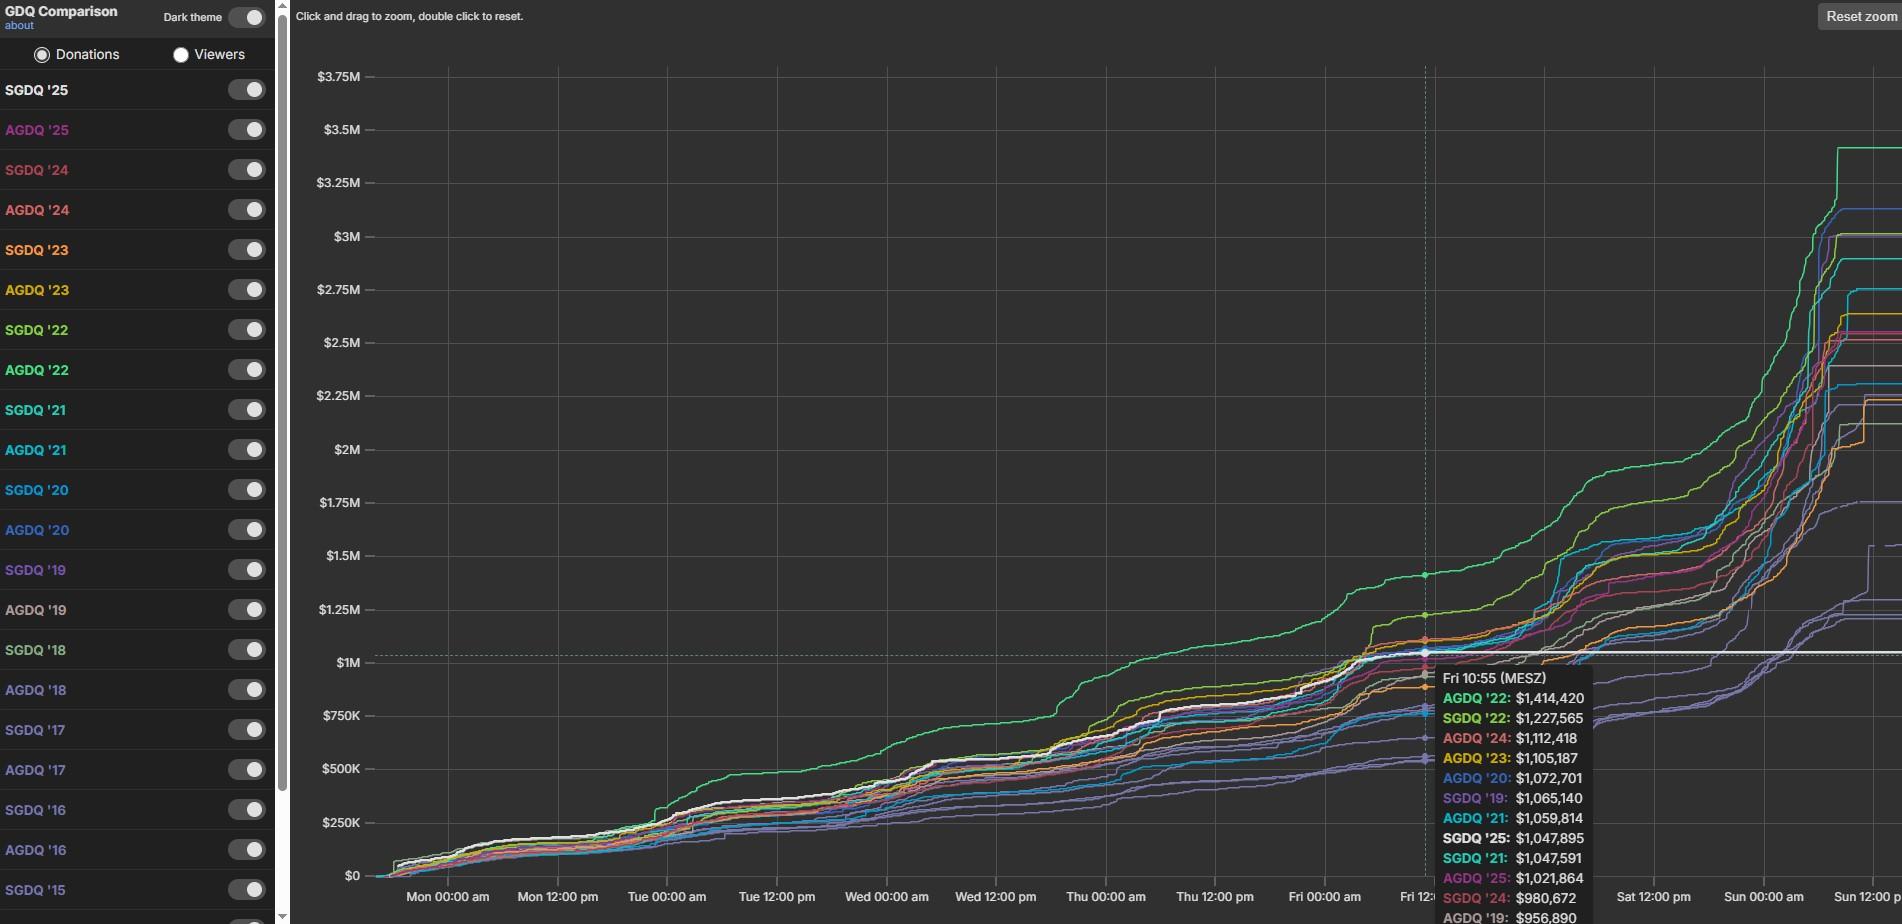Click the SGDQ '25 legend label
The height and width of the screenshot is (924, 1902).
click(37, 90)
